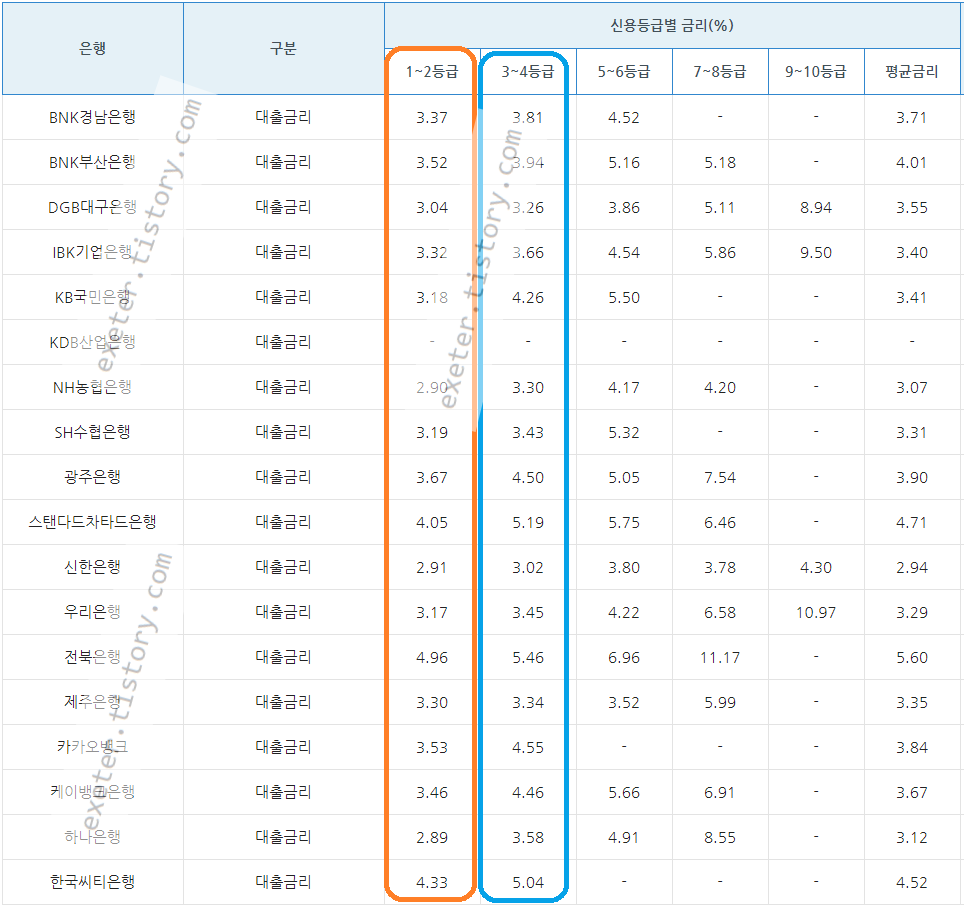Click 제주은행 7~8등급 value 5.99
The height and width of the screenshot is (907, 964).
719,702
